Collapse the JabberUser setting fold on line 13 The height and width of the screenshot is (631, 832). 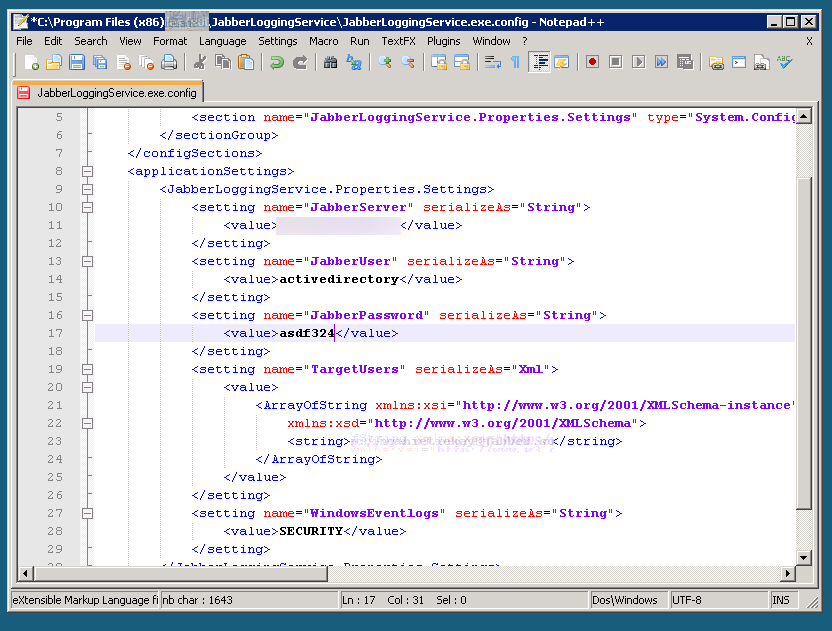click(x=88, y=262)
